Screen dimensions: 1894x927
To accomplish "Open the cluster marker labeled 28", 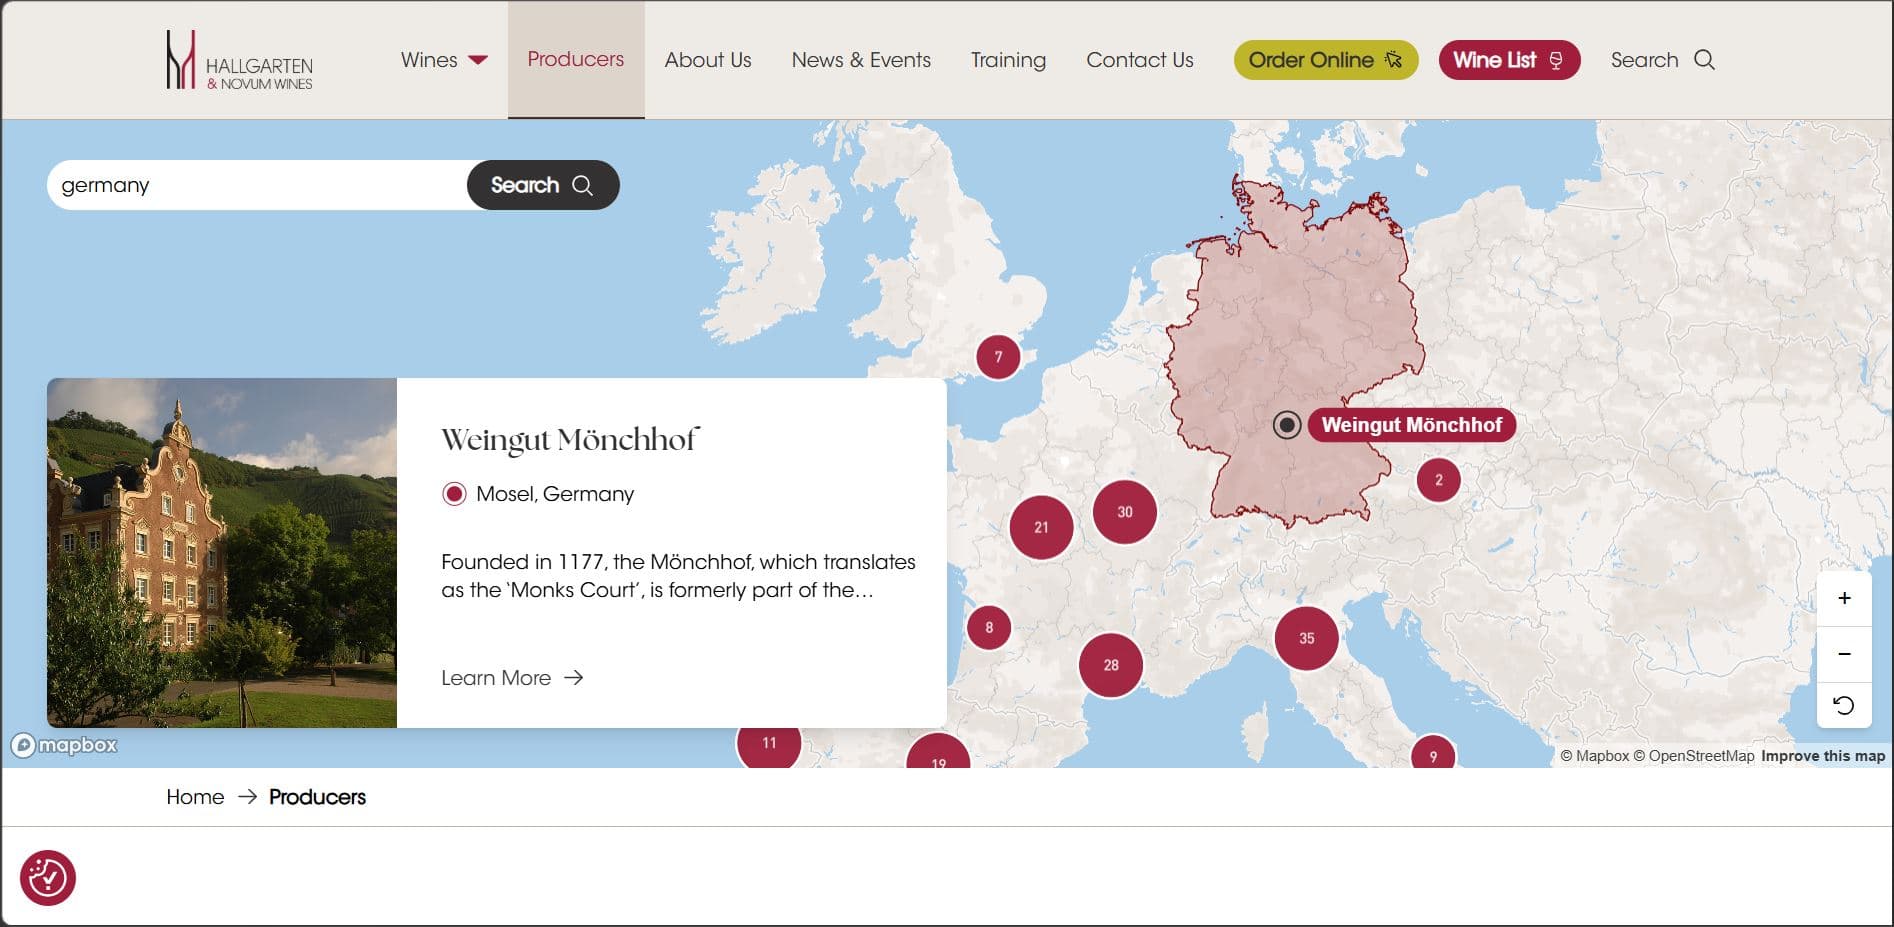I will coord(1111,665).
